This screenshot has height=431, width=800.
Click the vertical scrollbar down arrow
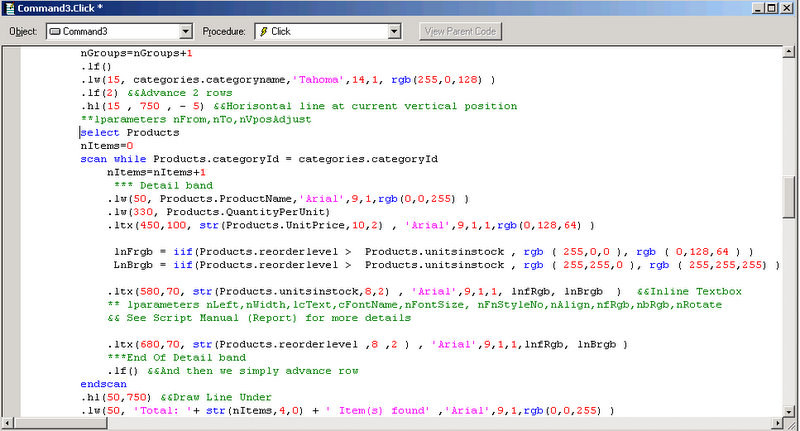click(x=789, y=411)
